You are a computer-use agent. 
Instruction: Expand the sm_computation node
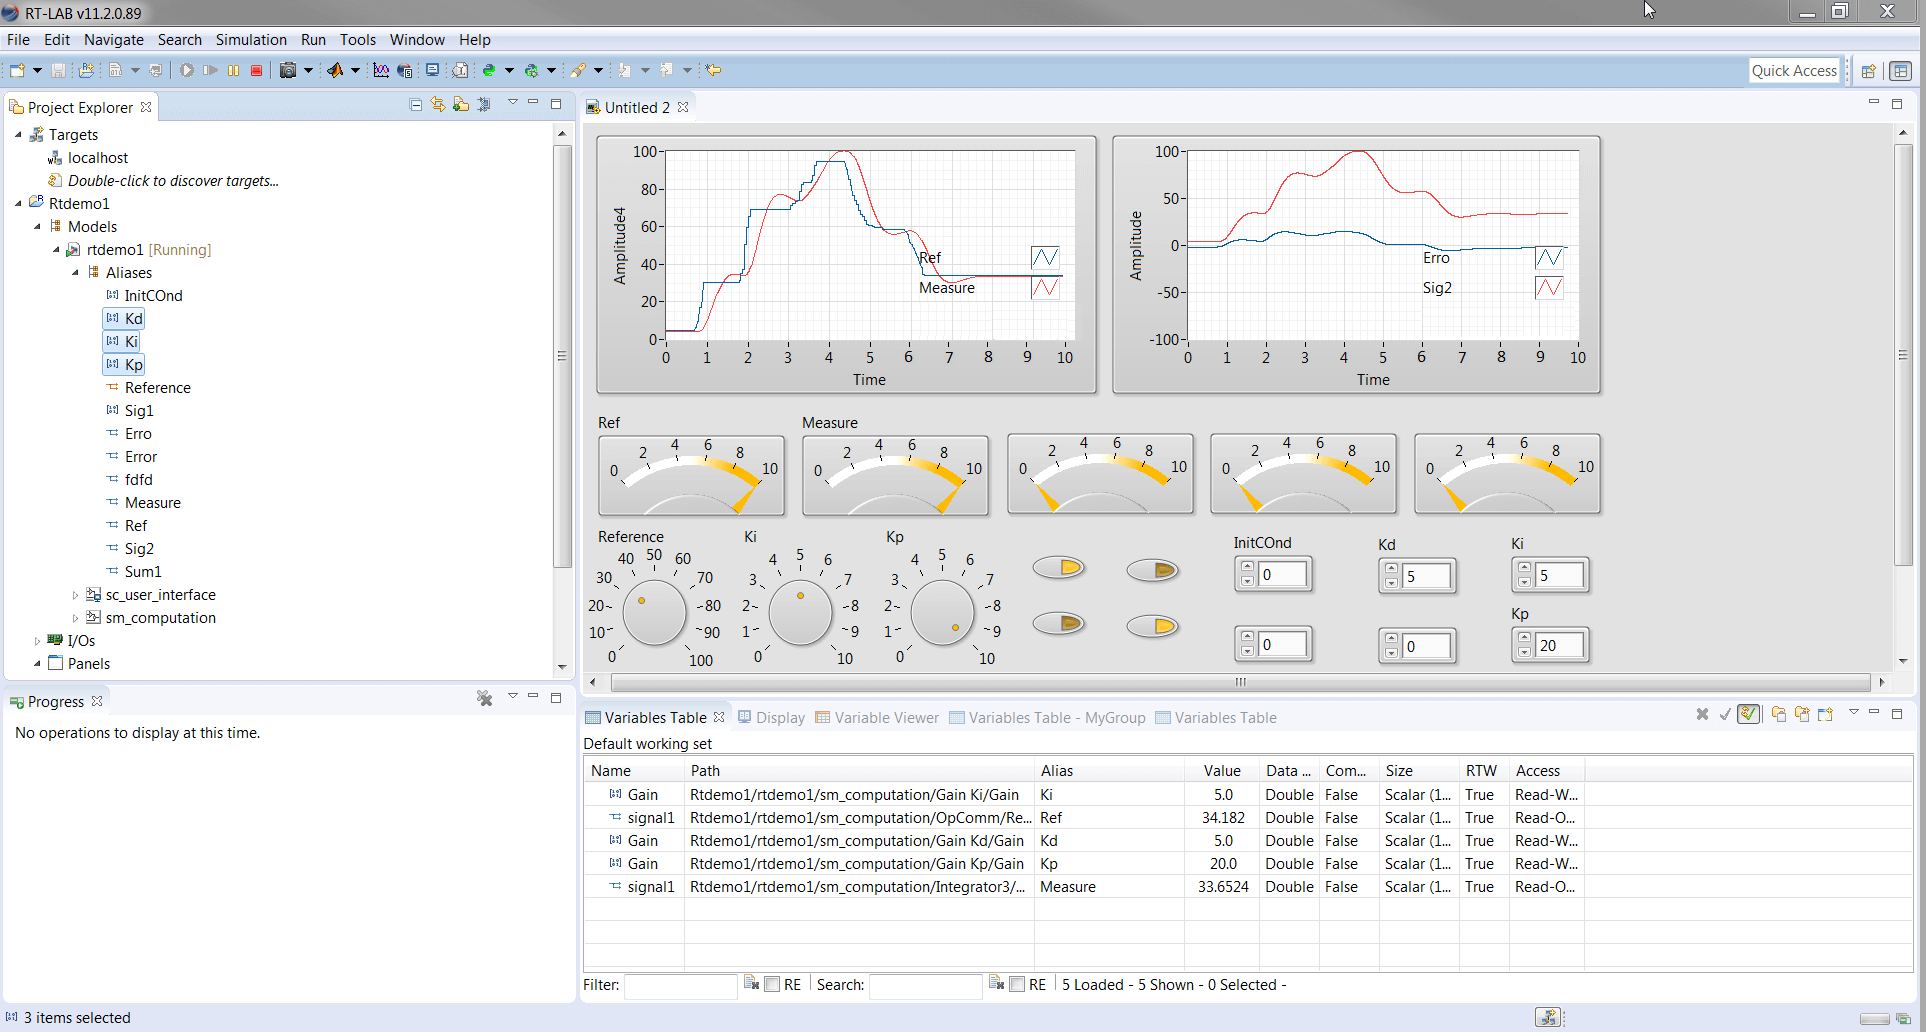pyautogui.click(x=75, y=618)
